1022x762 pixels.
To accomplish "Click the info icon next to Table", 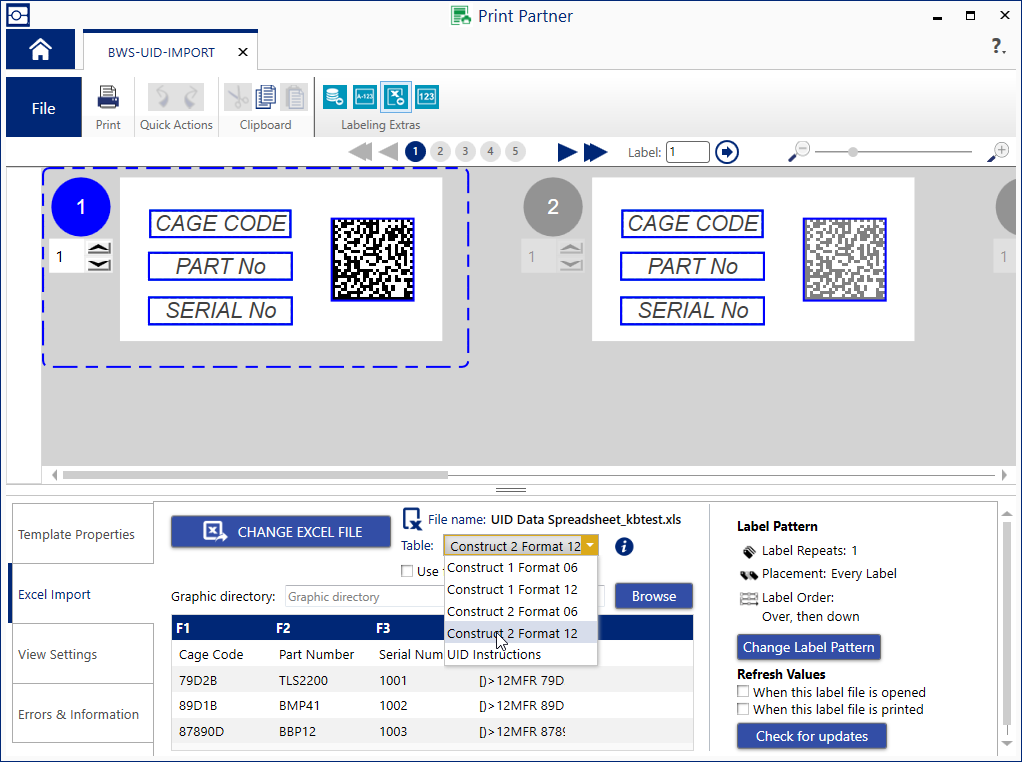I will tap(624, 546).
